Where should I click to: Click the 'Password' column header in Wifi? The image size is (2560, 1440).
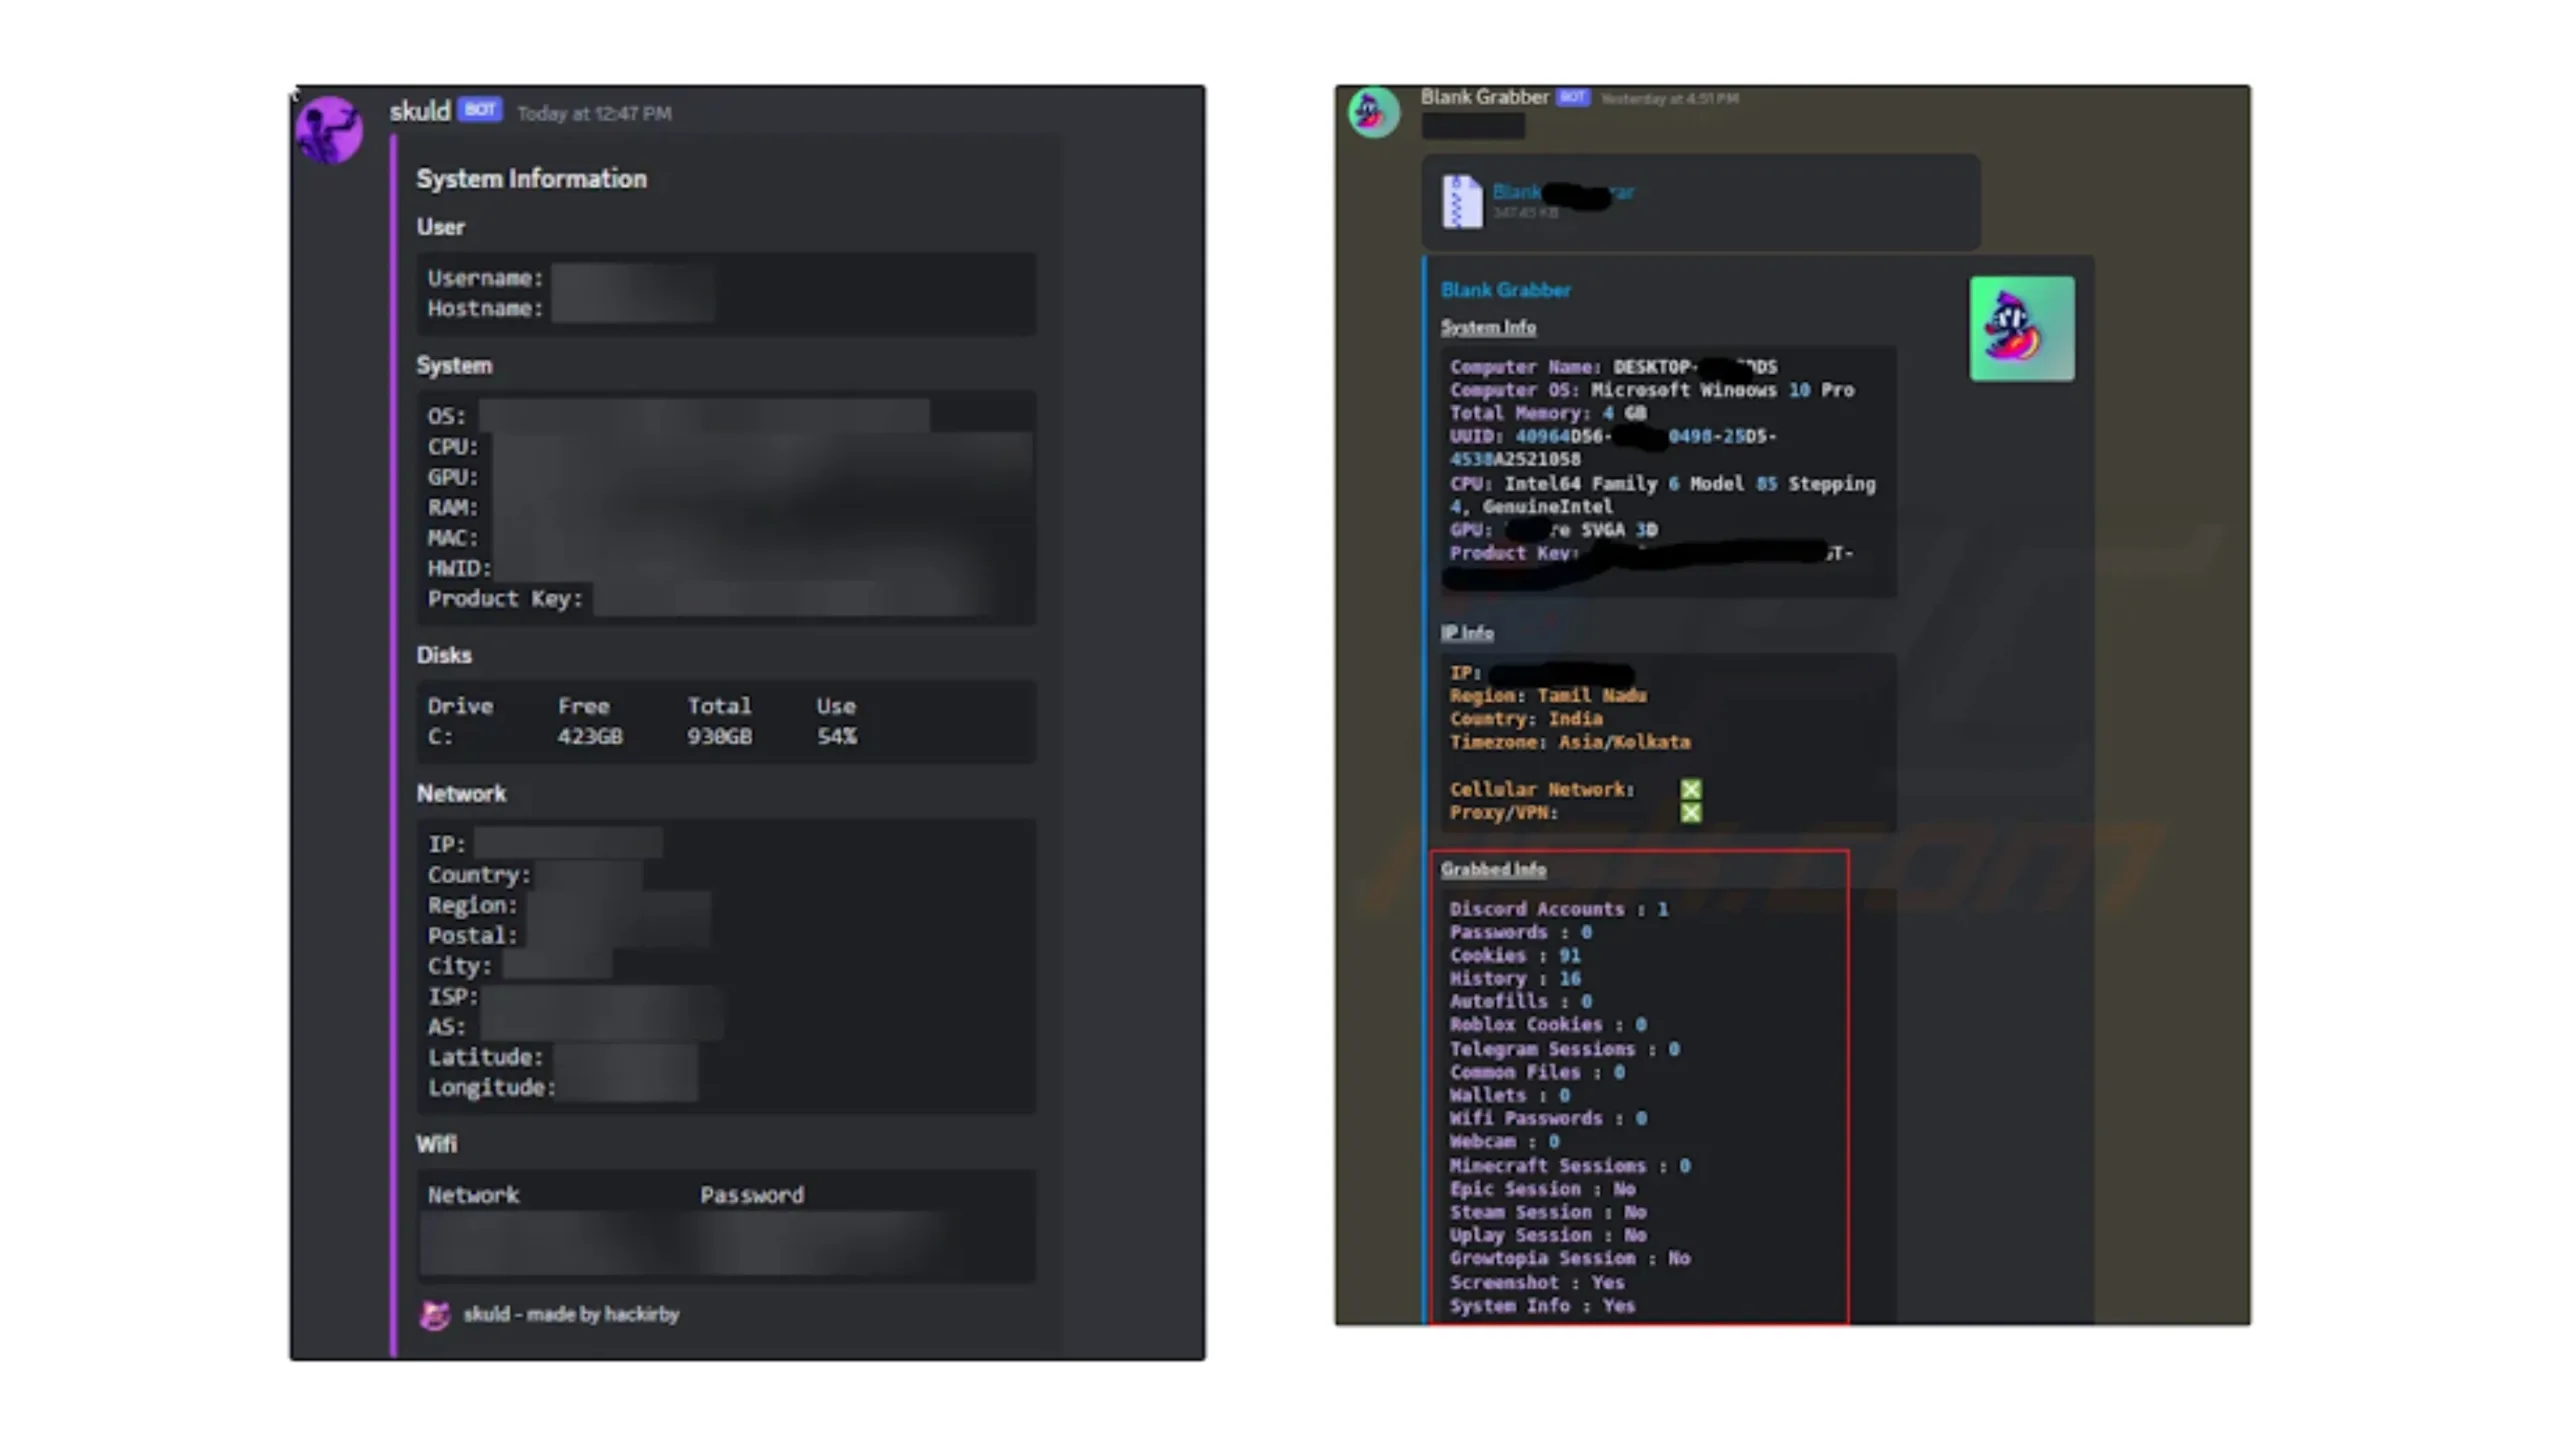point(752,1195)
